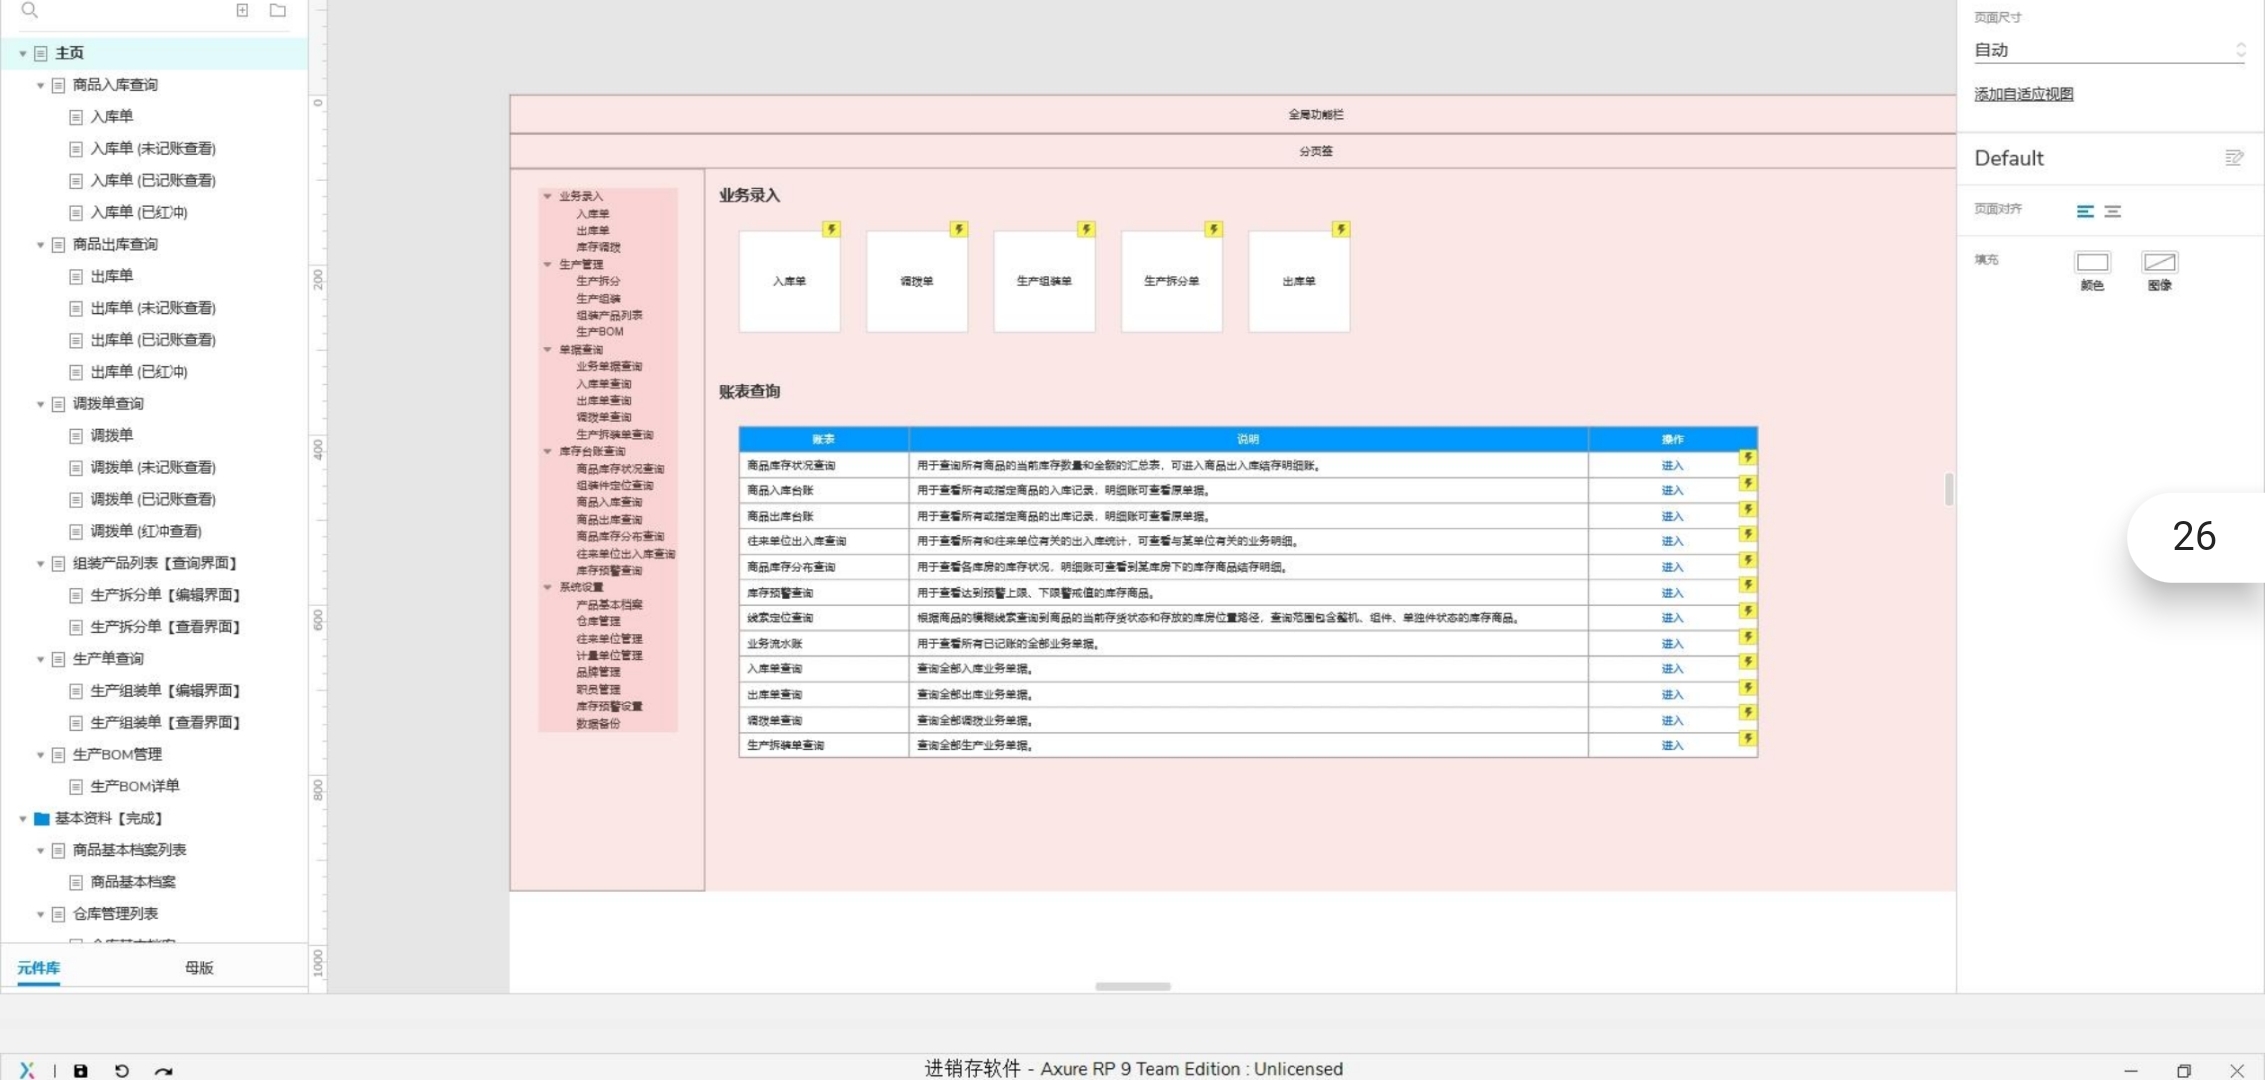Select center page alignment icon
This screenshot has height=1080, width=2265.
pos(2113,211)
